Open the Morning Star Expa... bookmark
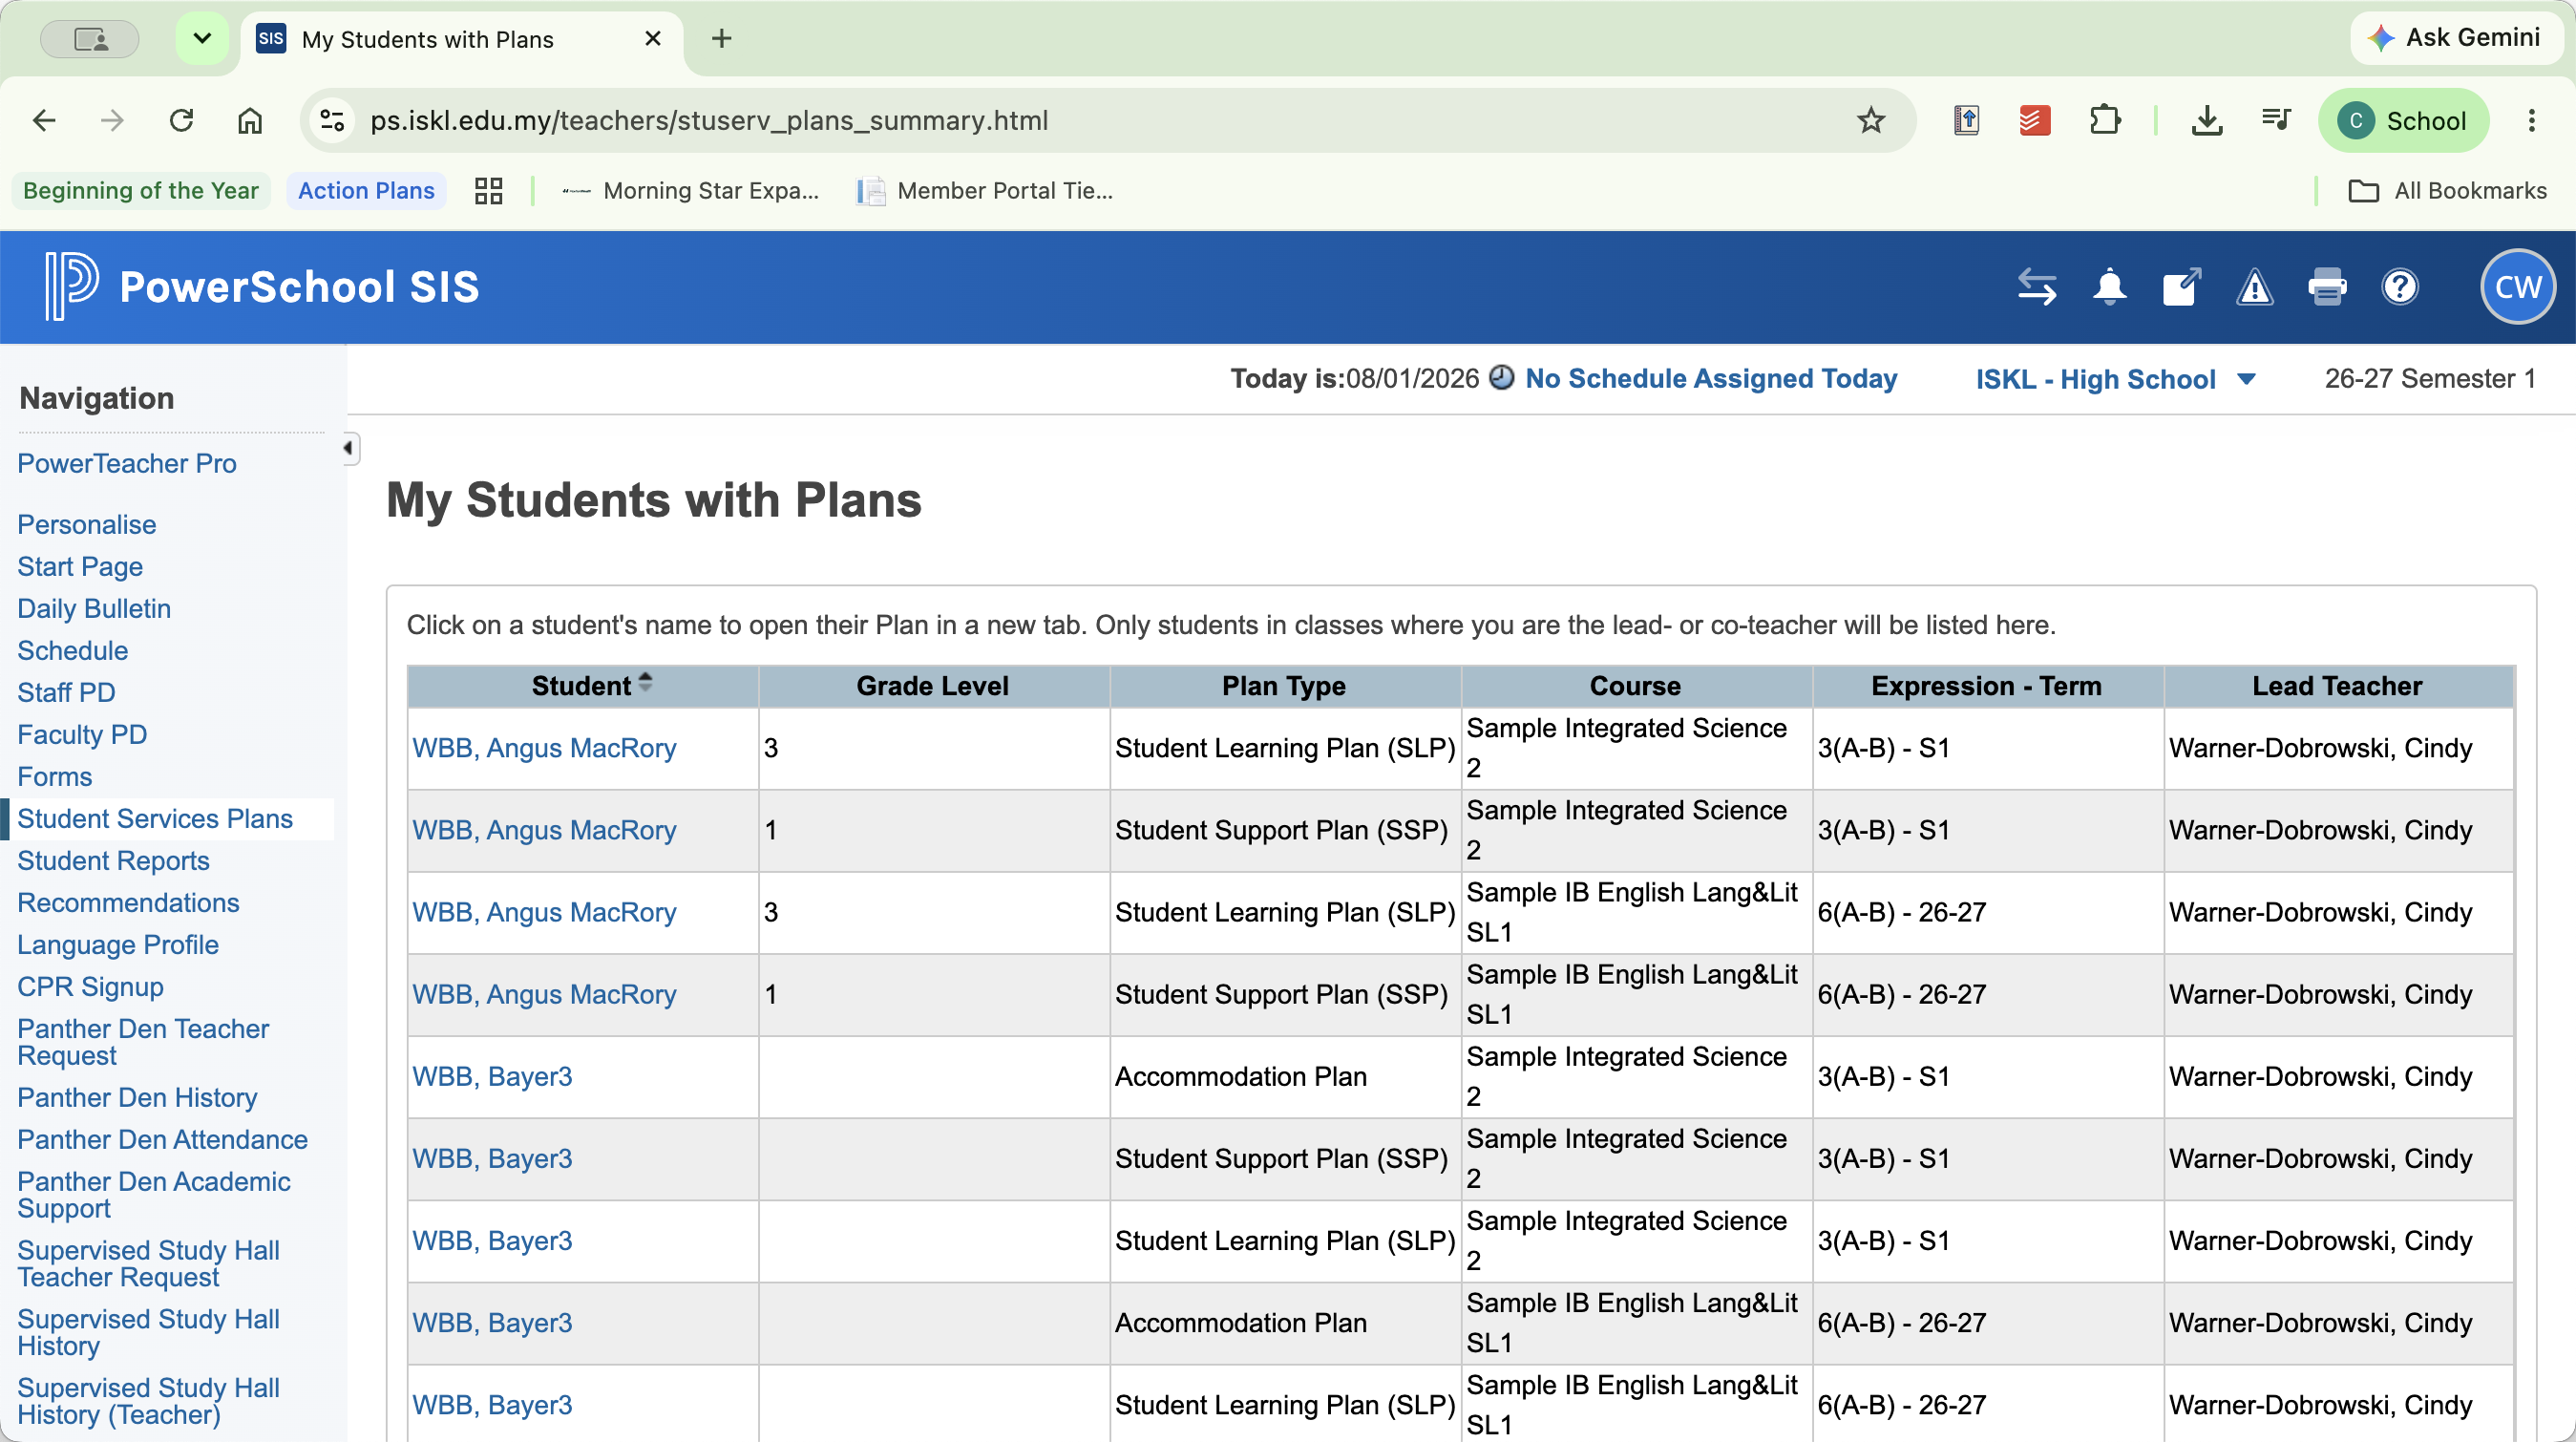Viewport: 2576px width, 1442px height. pos(690,191)
